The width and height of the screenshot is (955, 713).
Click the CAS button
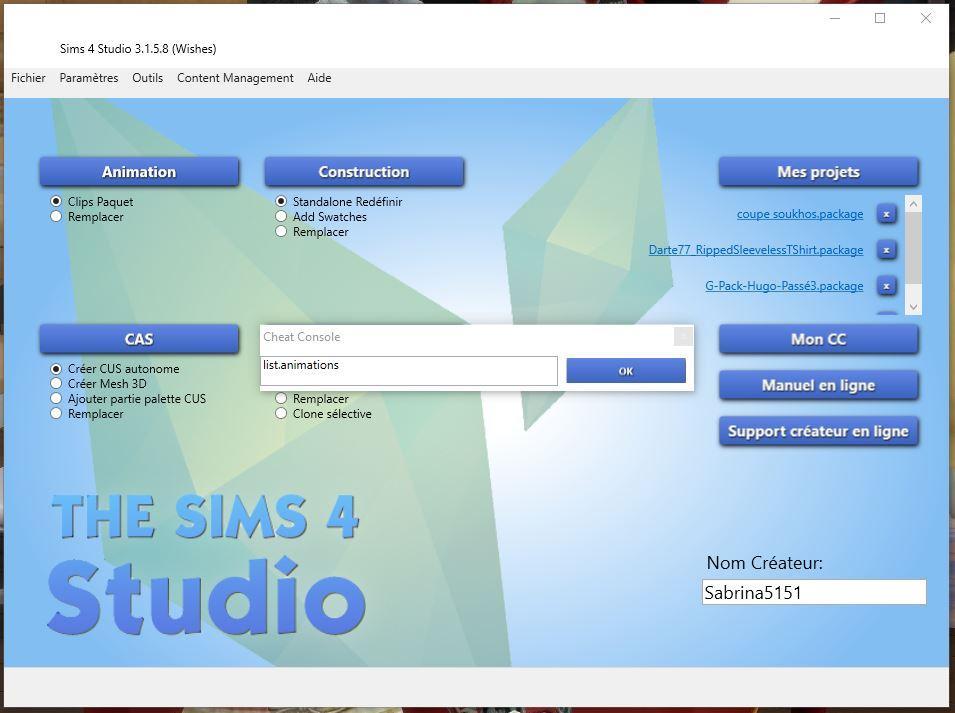coord(139,339)
